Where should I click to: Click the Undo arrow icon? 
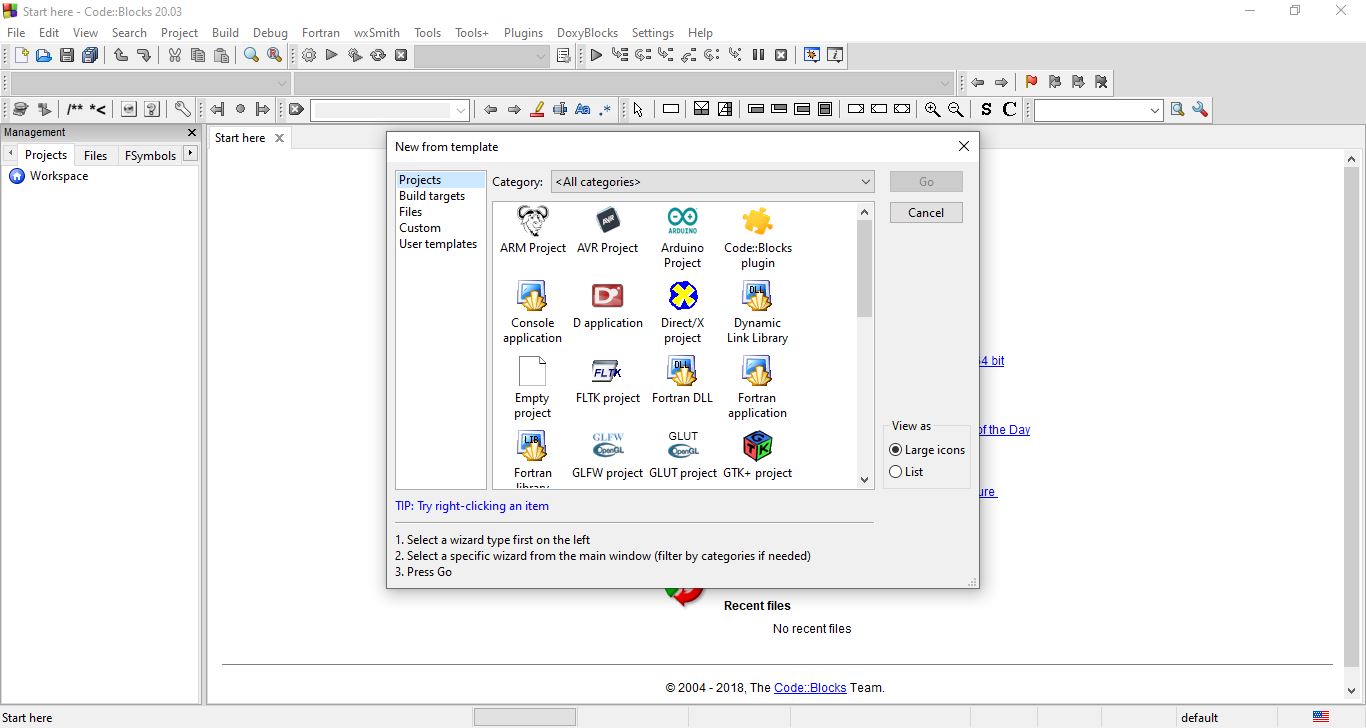(x=120, y=56)
